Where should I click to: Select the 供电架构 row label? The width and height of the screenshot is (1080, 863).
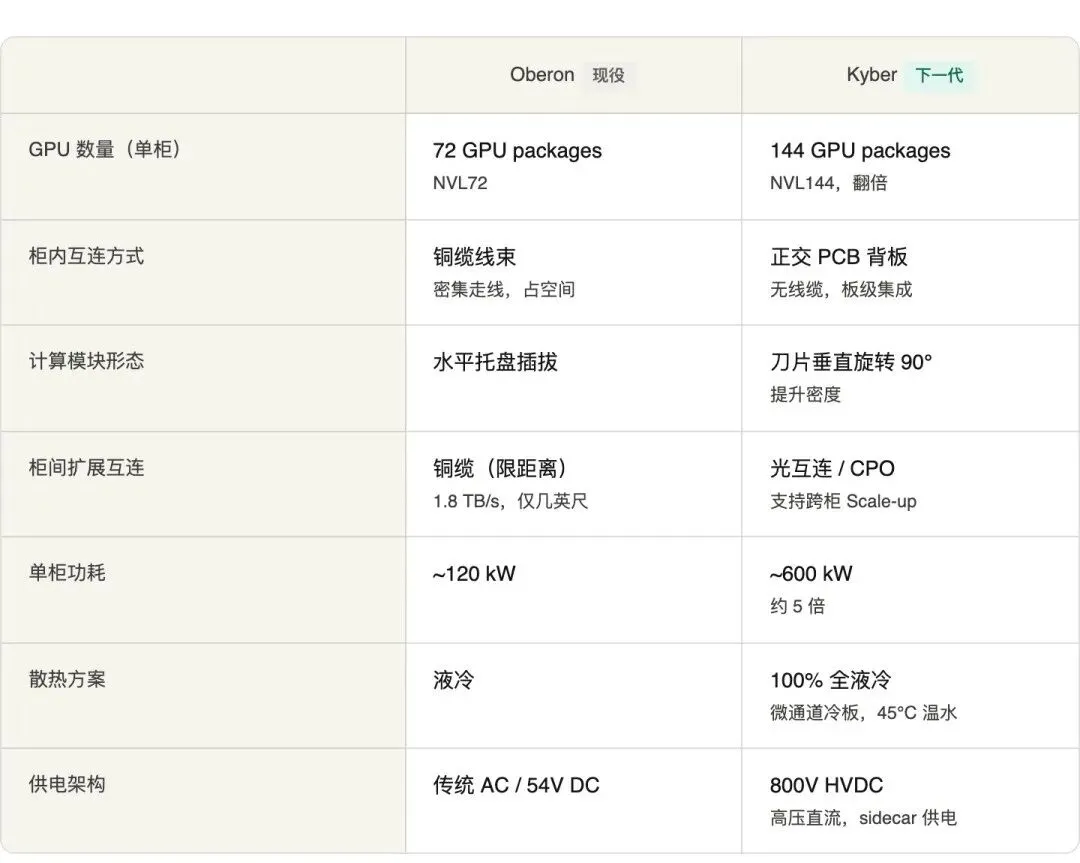pyautogui.click(x=67, y=784)
